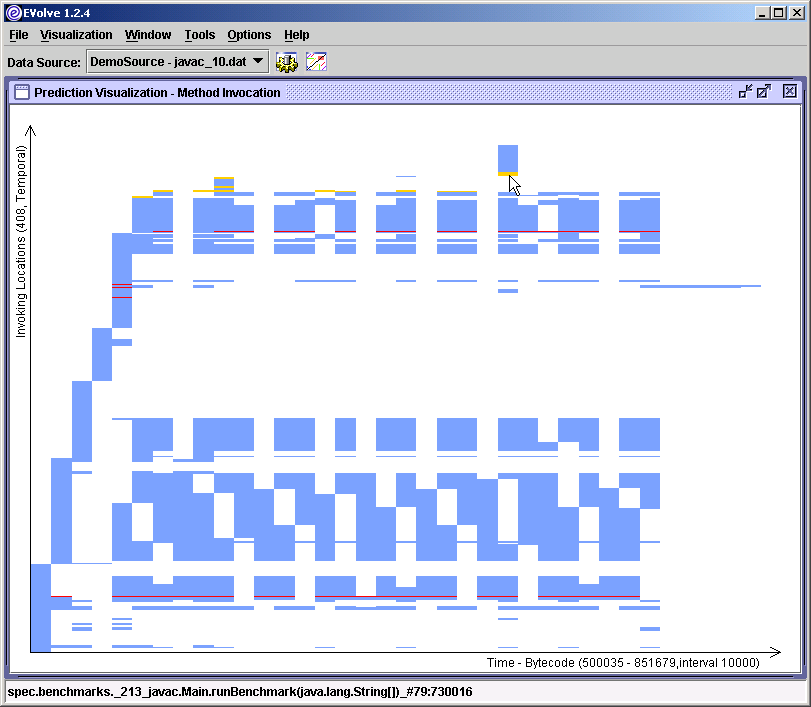Click the Prediction Visualization - Method Invocation title

pyautogui.click(x=157, y=93)
